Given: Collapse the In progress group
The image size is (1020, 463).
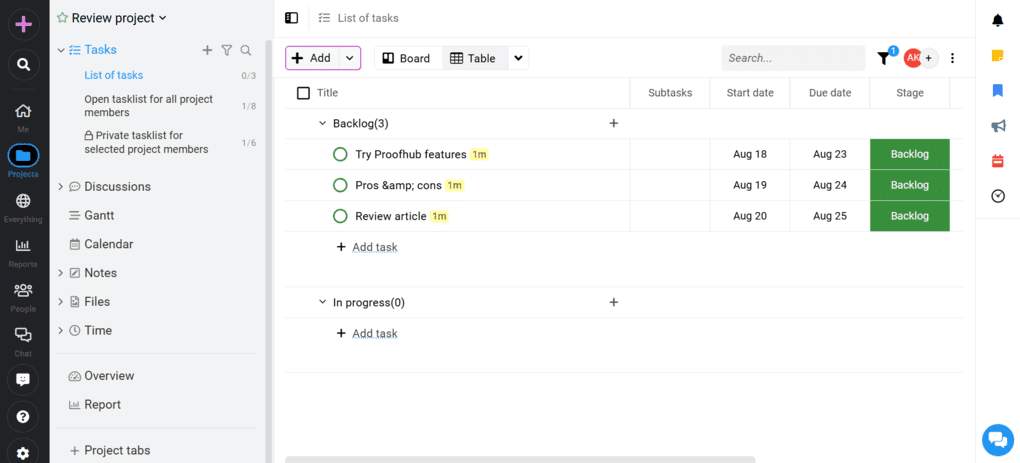Looking at the screenshot, I should point(322,302).
